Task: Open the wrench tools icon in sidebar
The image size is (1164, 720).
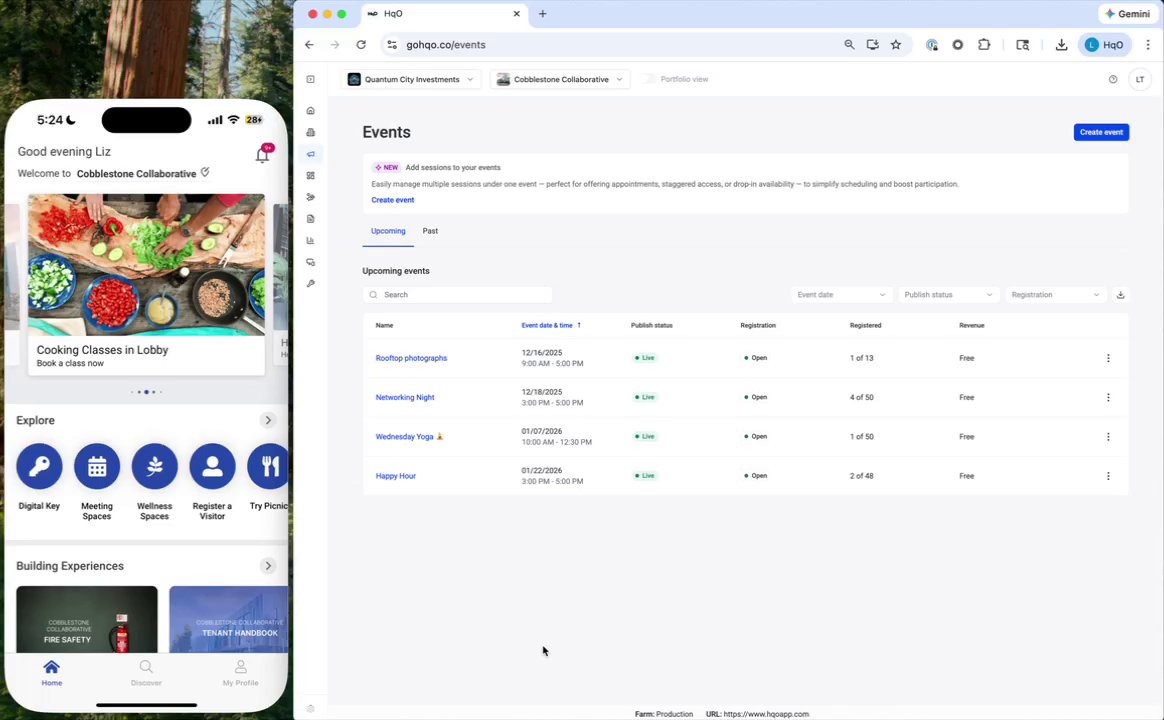Action: [x=310, y=284]
